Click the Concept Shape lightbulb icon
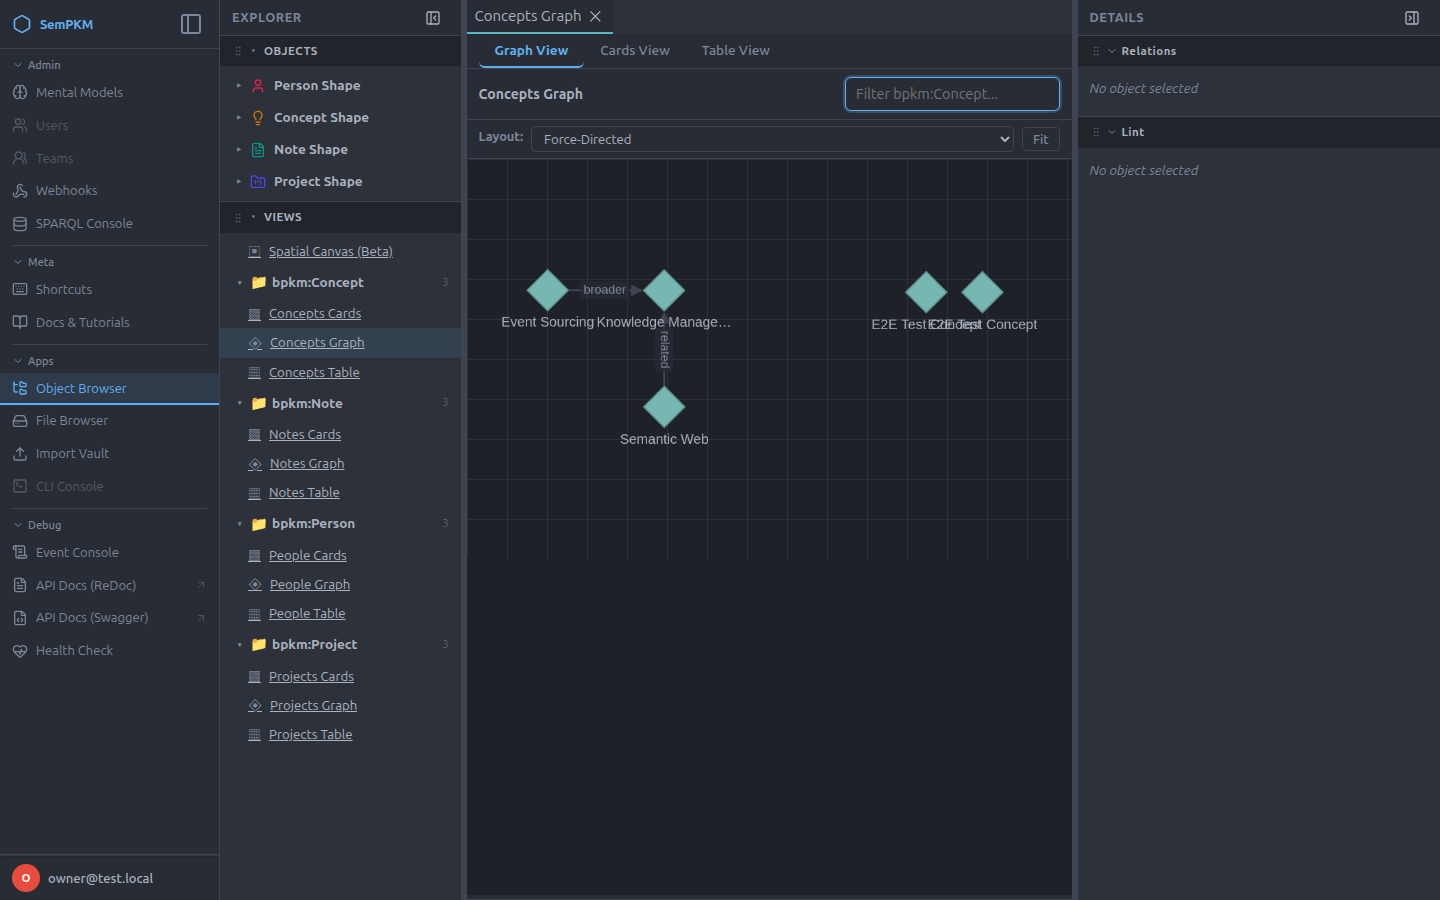 click(258, 118)
